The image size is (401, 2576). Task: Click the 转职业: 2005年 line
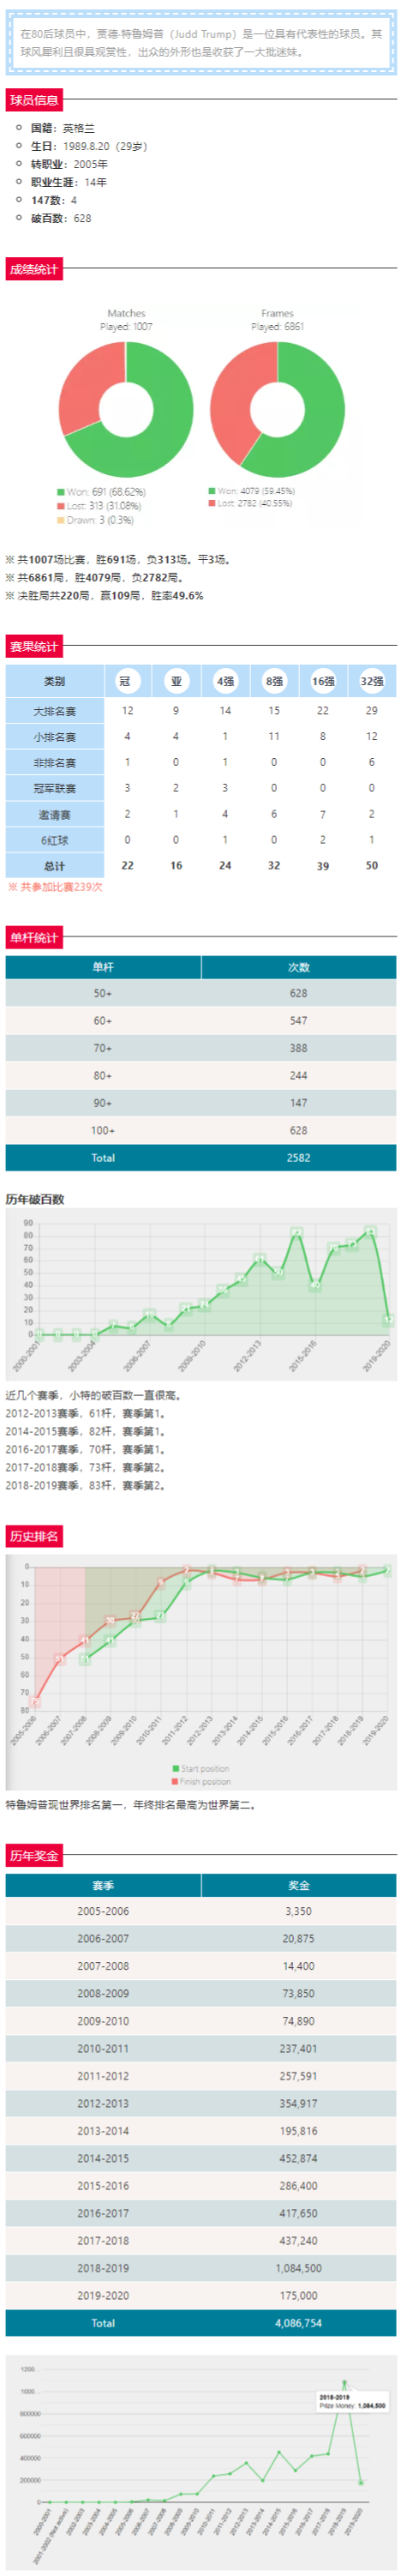pos(69,164)
